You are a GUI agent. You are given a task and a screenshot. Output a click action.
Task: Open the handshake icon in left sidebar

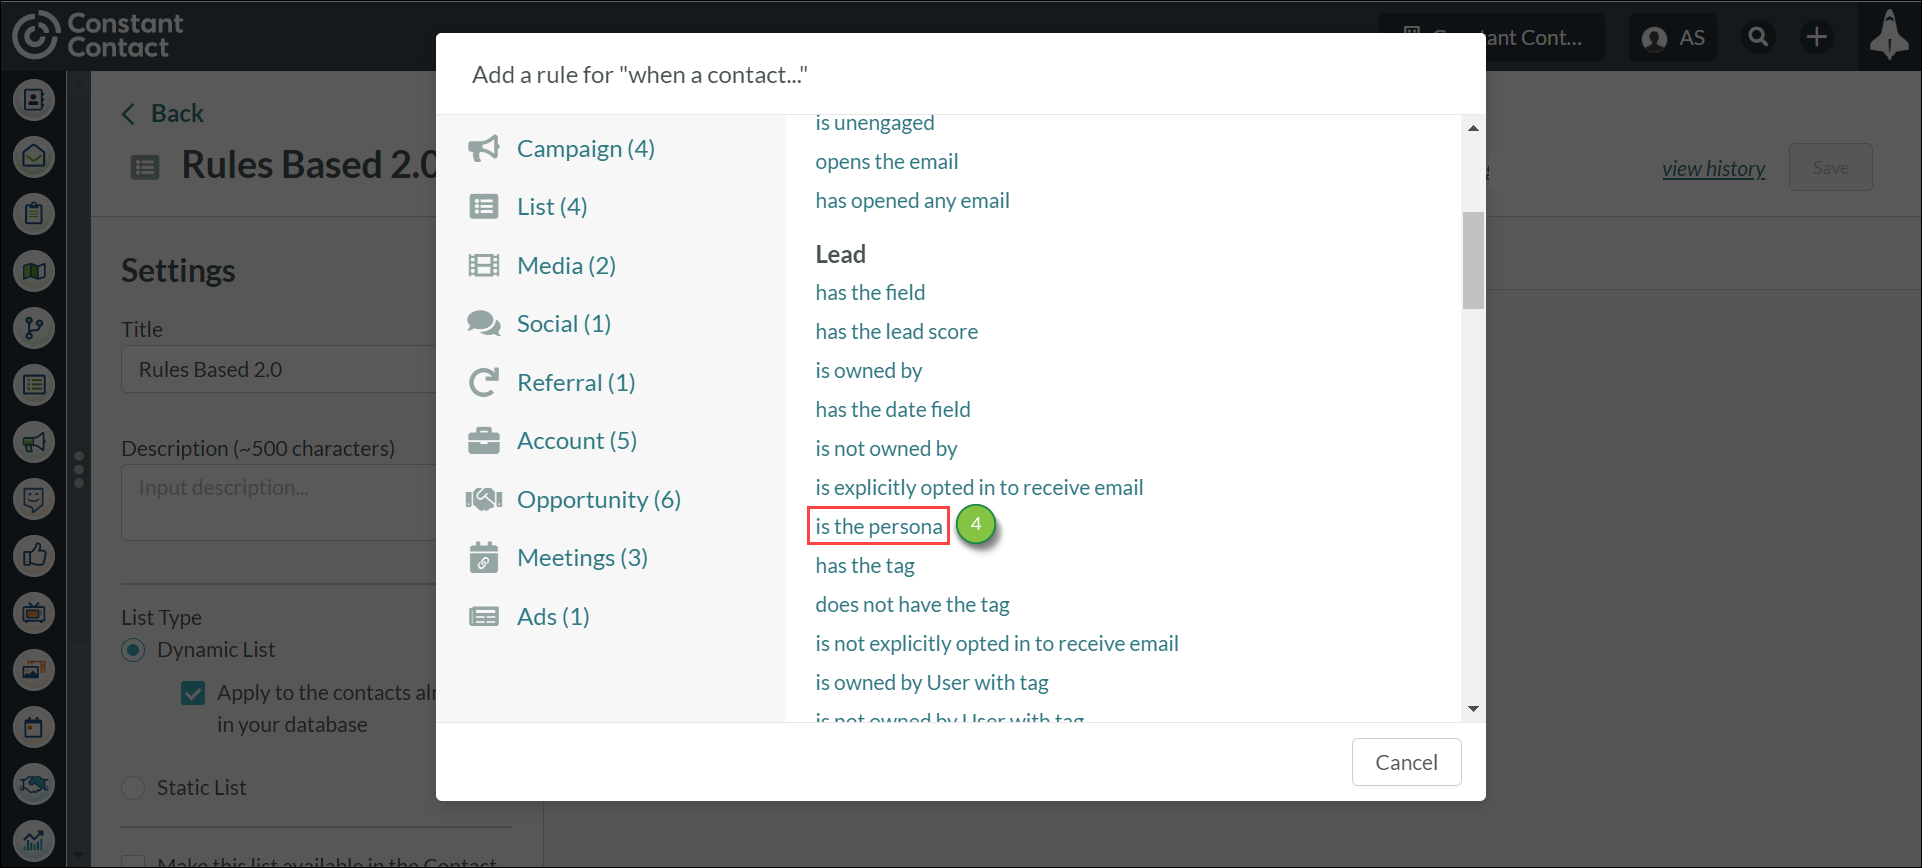pyautogui.click(x=34, y=784)
